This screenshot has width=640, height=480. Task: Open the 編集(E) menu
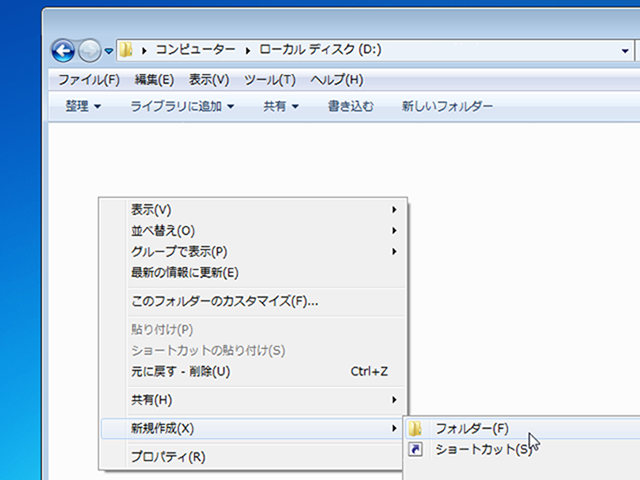[x=154, y=80]
